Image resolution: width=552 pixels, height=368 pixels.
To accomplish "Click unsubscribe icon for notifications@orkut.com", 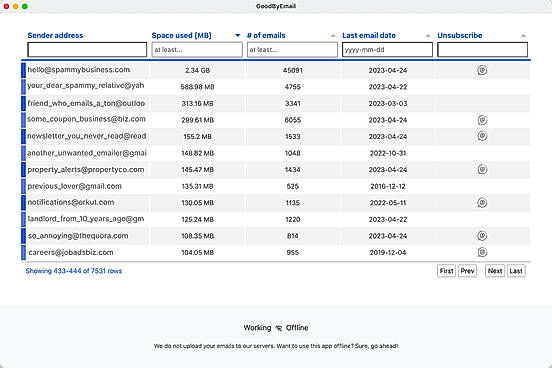I will pos(482,202).
